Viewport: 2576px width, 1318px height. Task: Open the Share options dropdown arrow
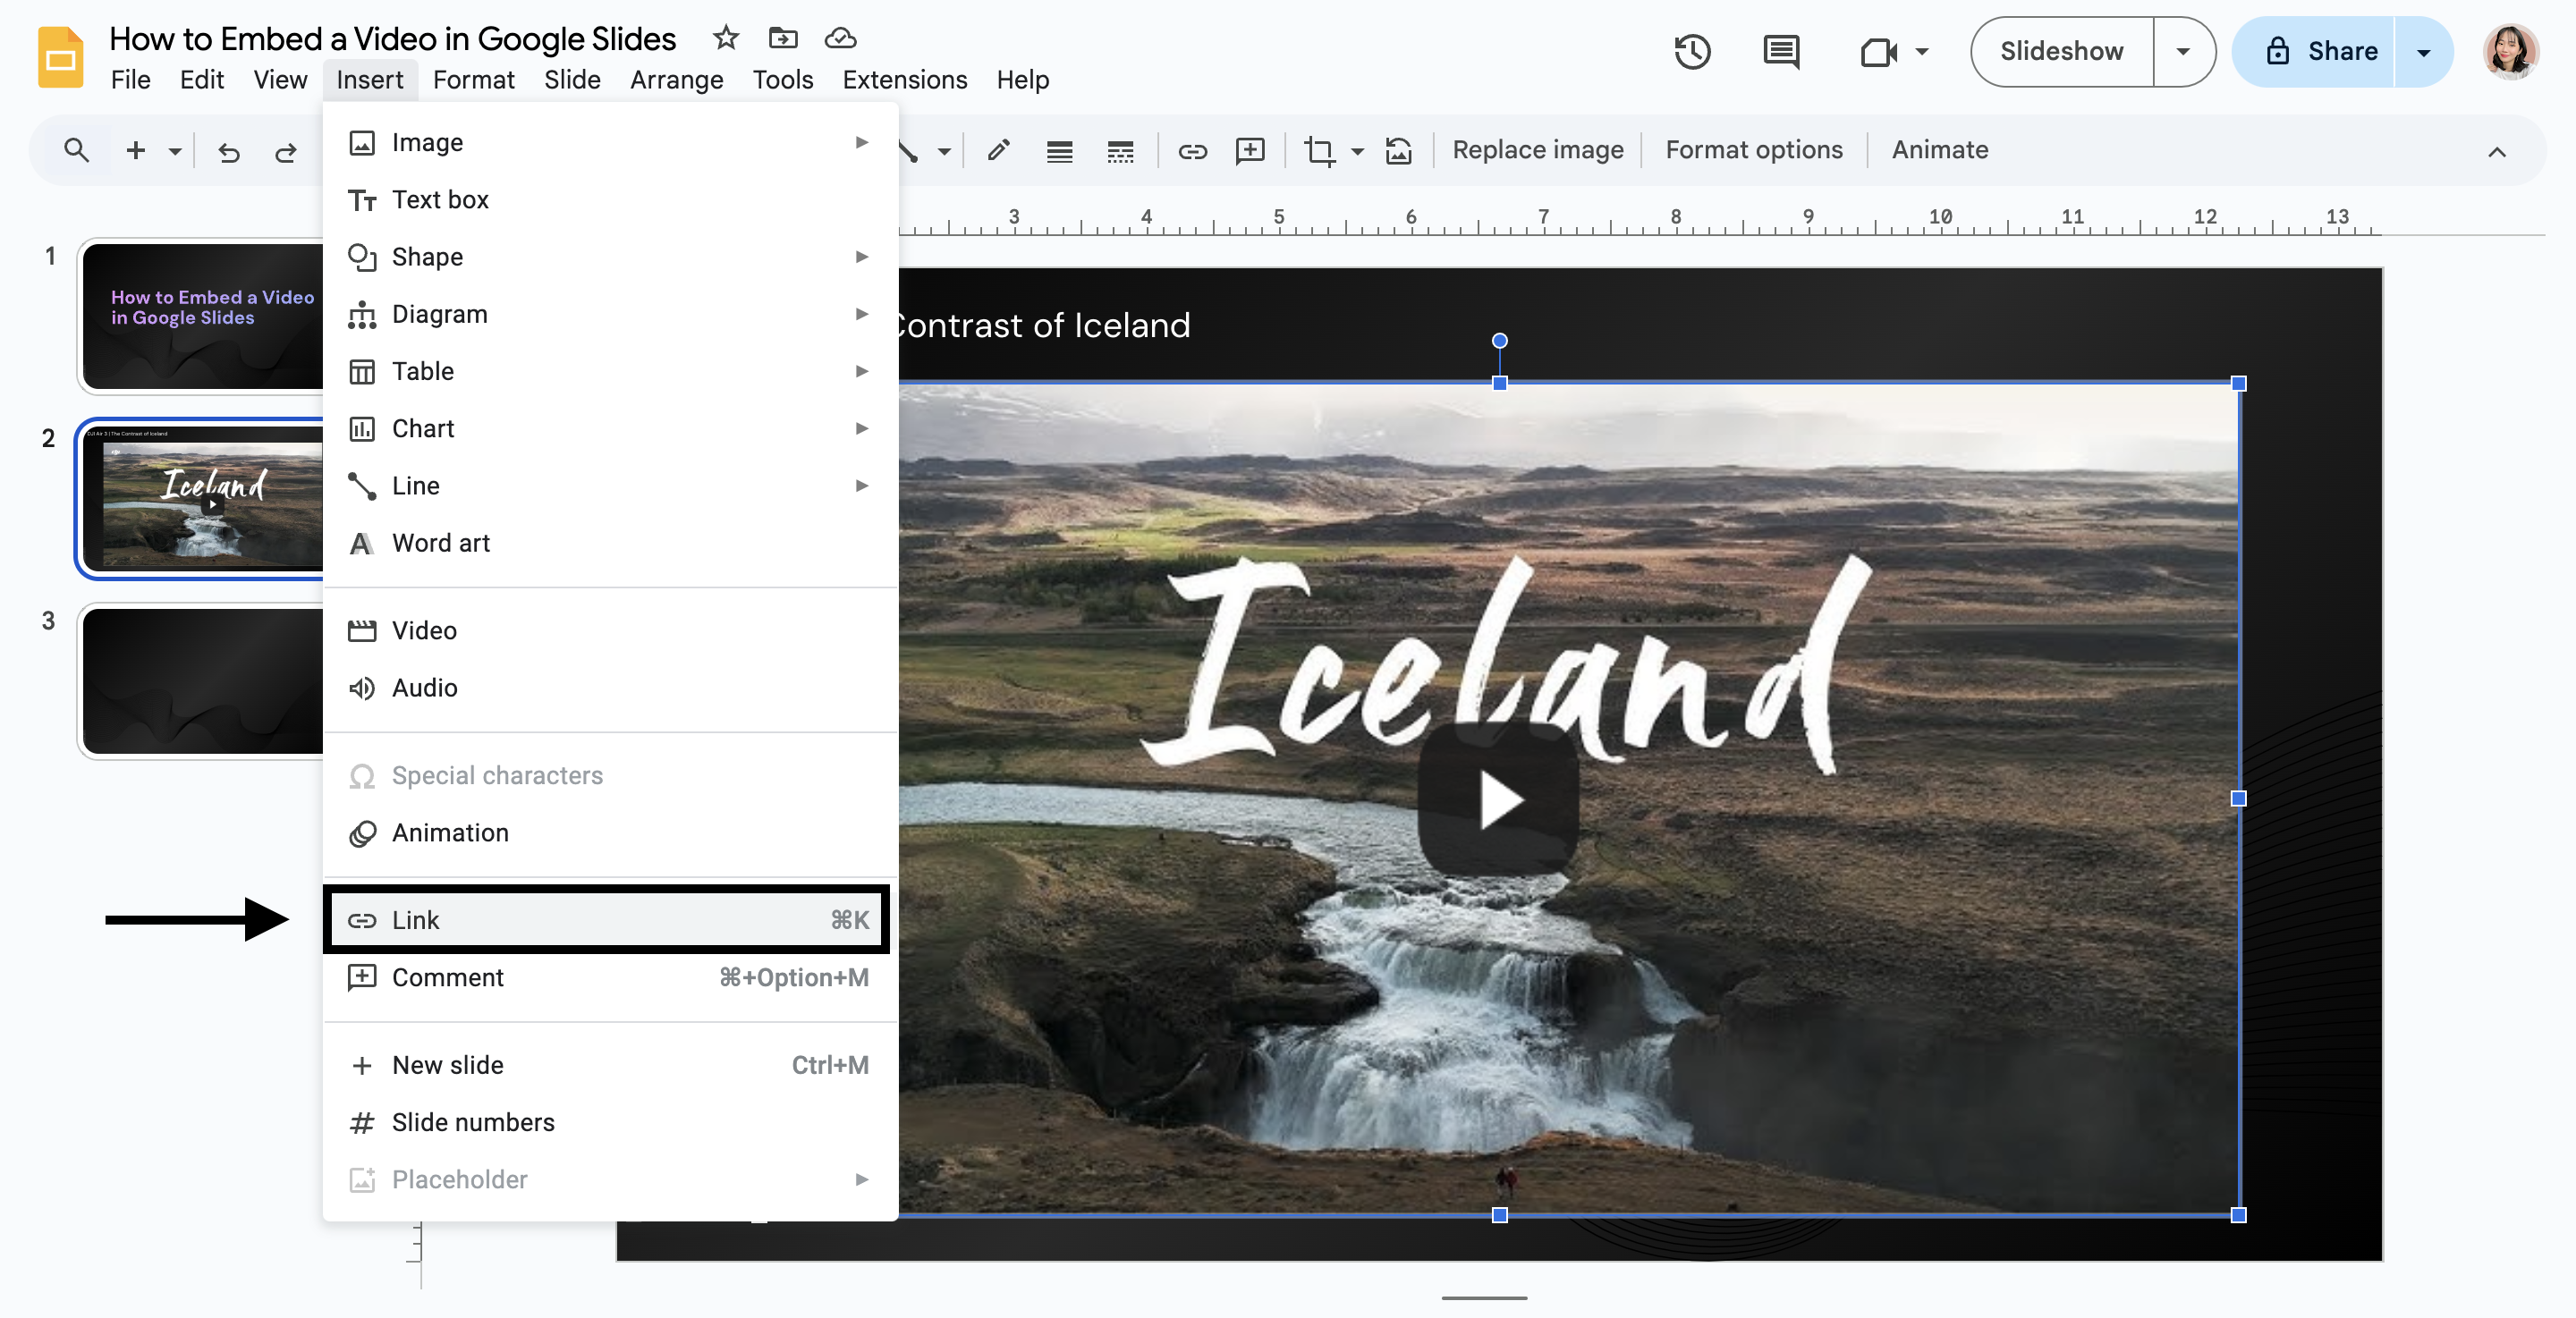pyautogui.click(x=2423, y=51)
